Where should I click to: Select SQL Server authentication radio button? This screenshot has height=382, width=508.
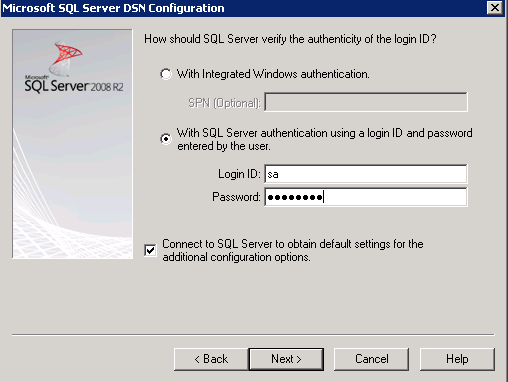166,138
